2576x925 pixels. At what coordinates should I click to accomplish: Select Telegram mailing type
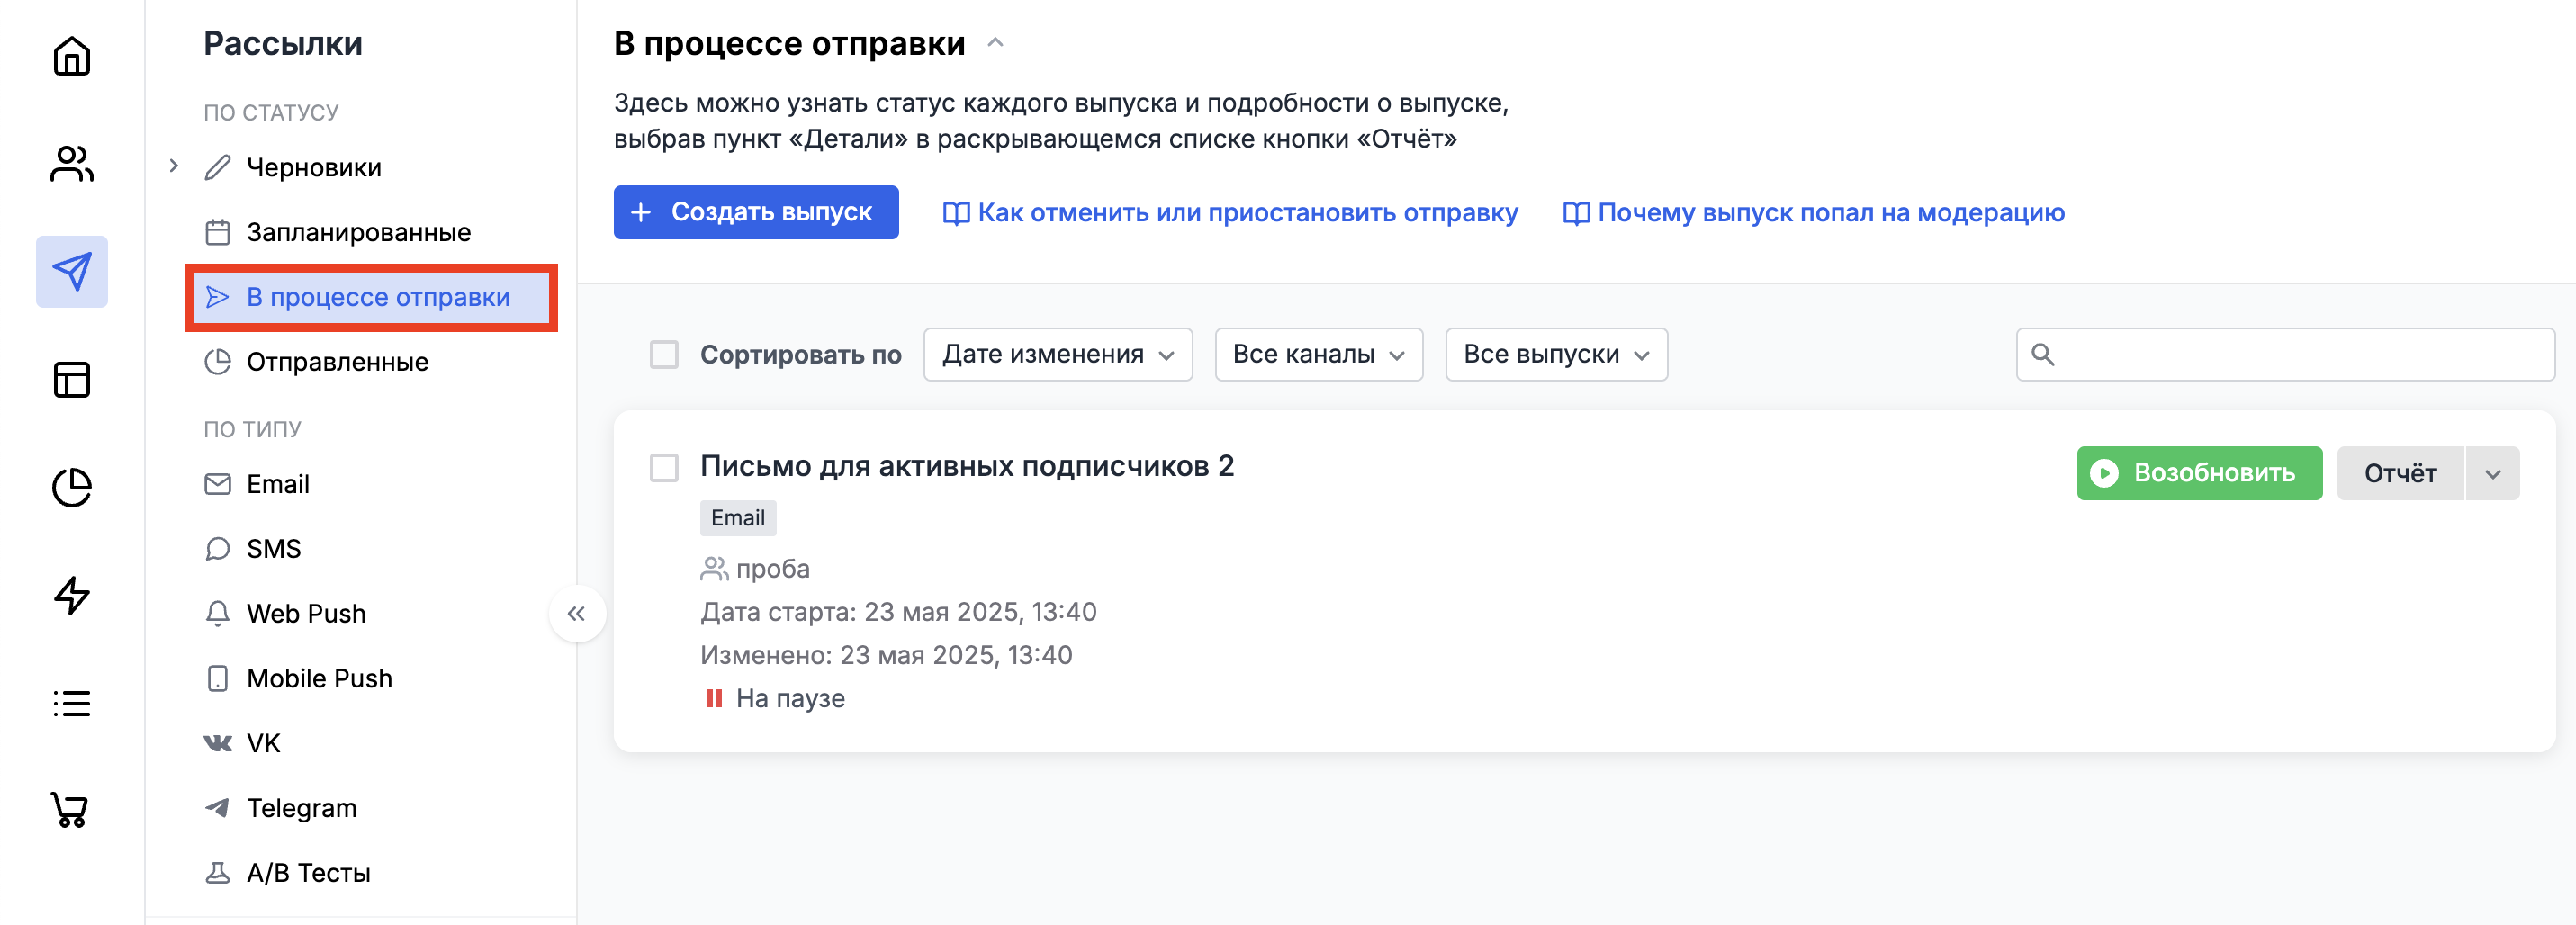(x=301, y=808)
